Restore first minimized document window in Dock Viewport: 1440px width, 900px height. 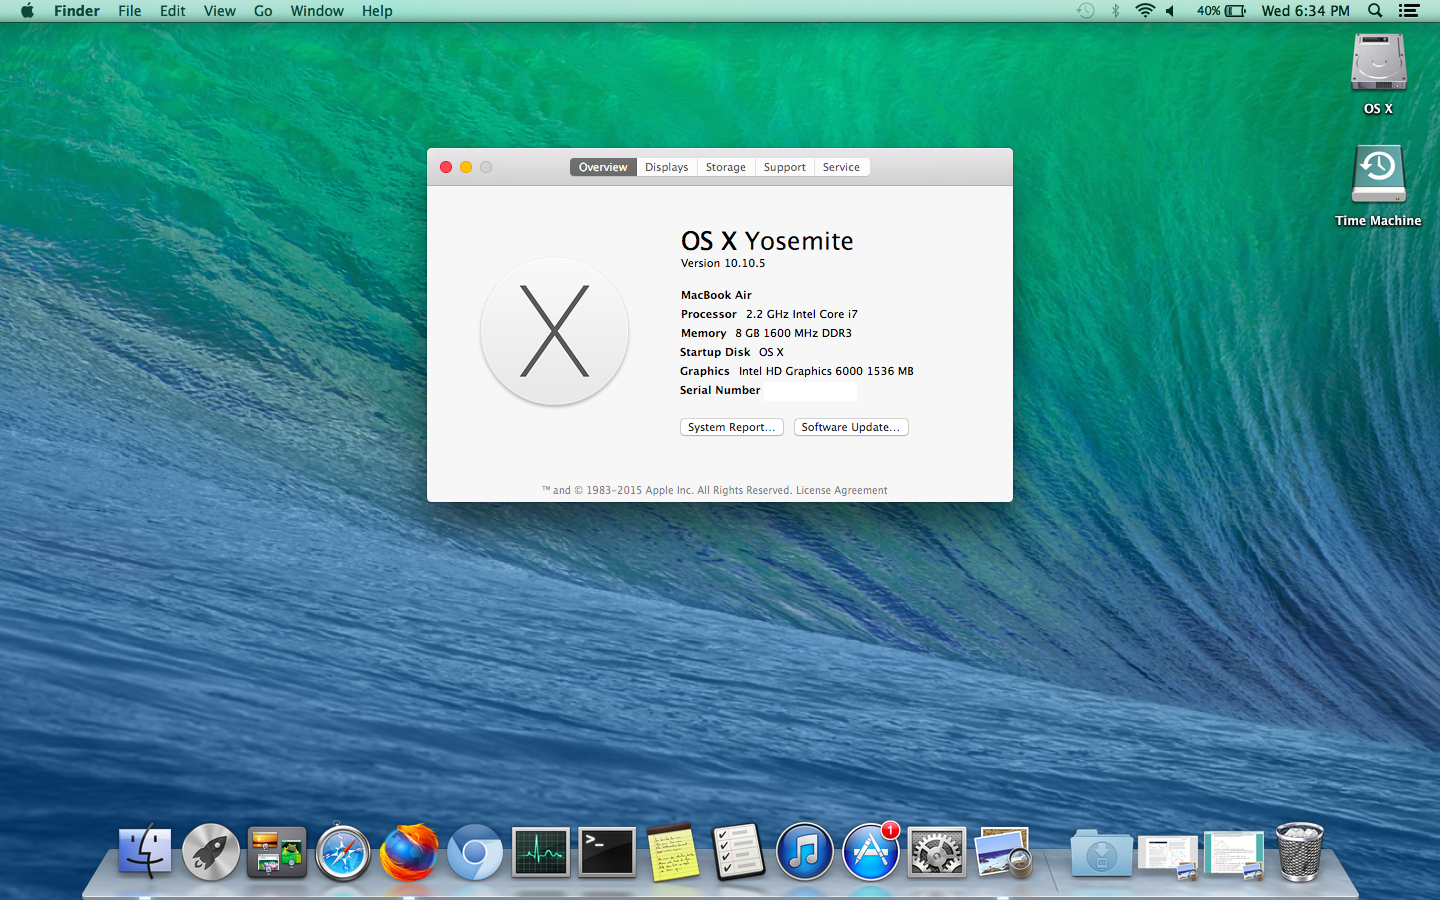pyautogui.click(x=1167, y=856)
